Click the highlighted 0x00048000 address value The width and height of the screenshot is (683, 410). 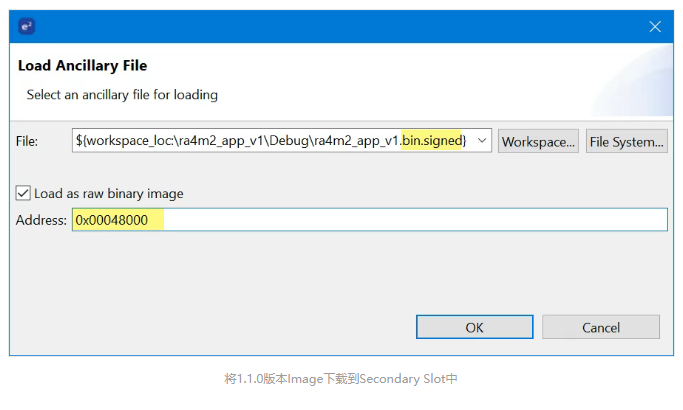112,220
